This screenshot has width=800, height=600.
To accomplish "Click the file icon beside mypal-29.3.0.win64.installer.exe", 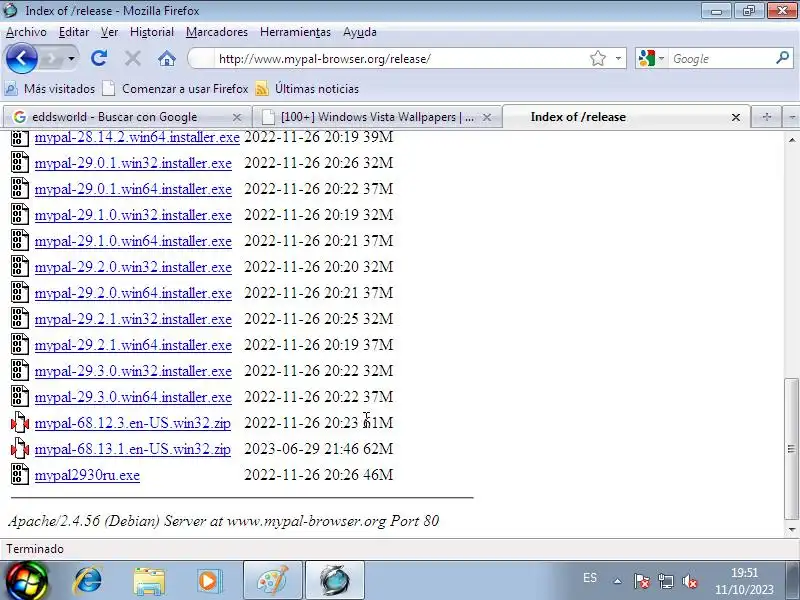I will pos(20,397).
